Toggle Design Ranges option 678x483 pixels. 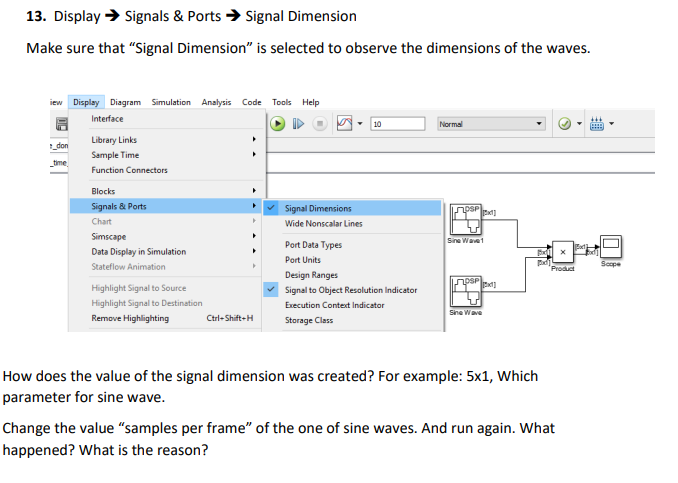[352, 275]
